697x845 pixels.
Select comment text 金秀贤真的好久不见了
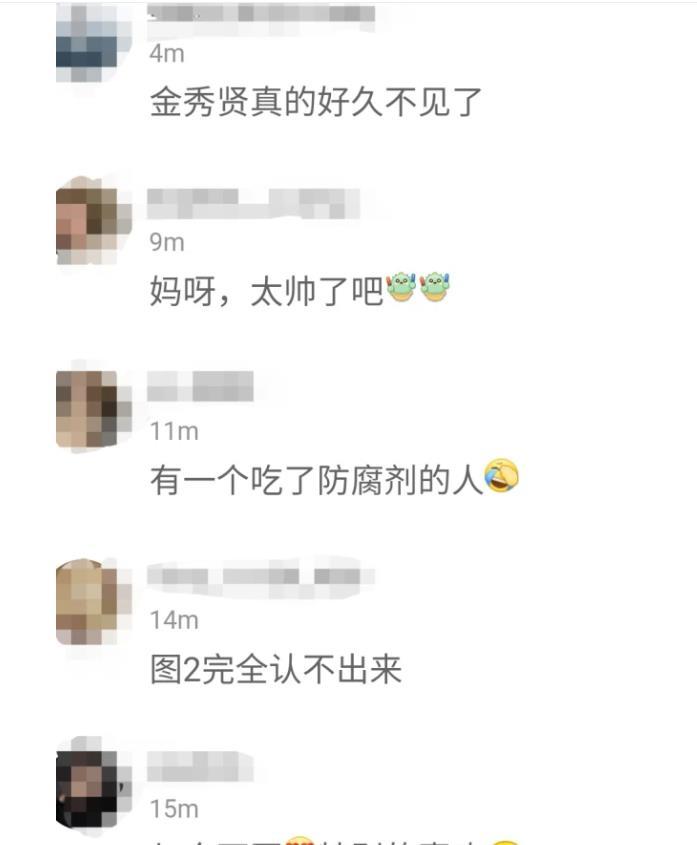(x=315, y=102)
